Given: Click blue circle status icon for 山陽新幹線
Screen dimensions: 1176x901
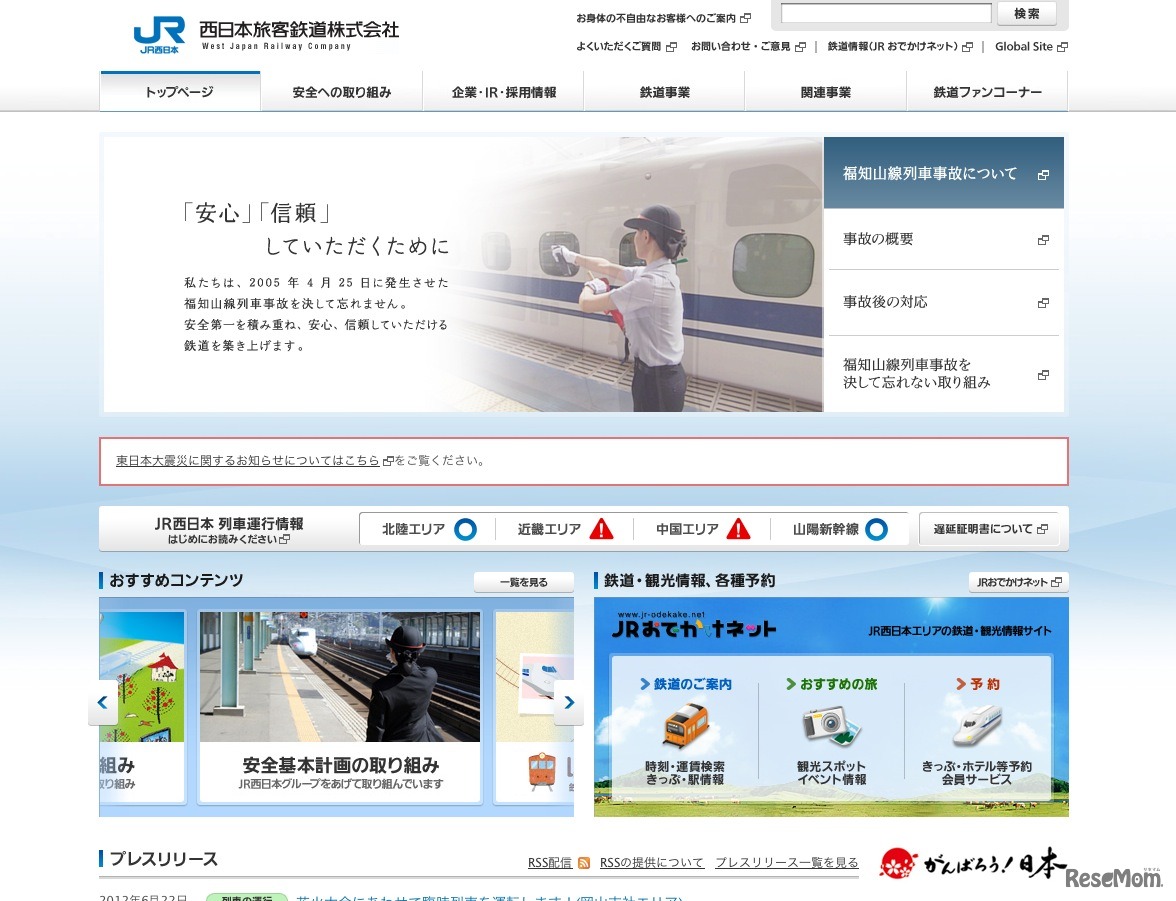Looking at the screenshot, I should point(877,529).
